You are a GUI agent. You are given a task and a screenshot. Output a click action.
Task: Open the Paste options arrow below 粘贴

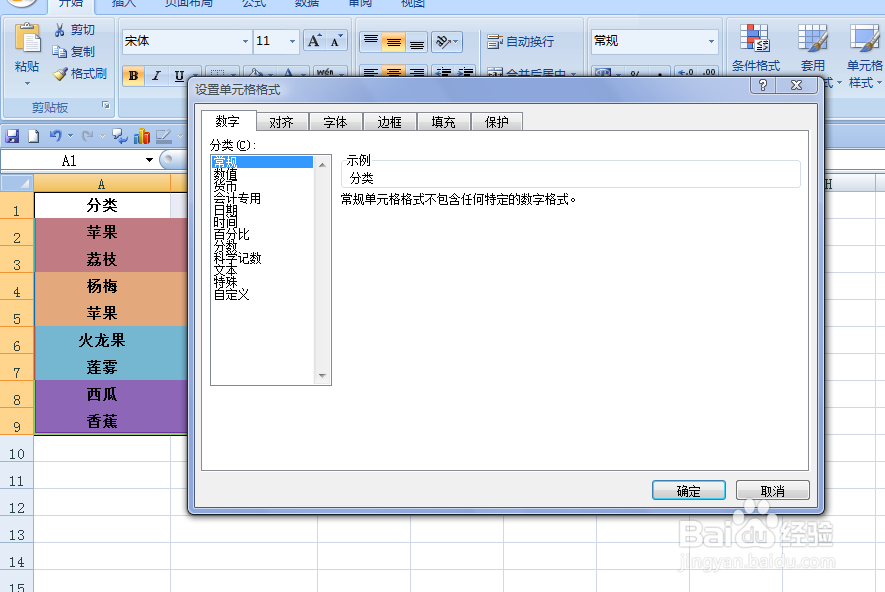27,84
